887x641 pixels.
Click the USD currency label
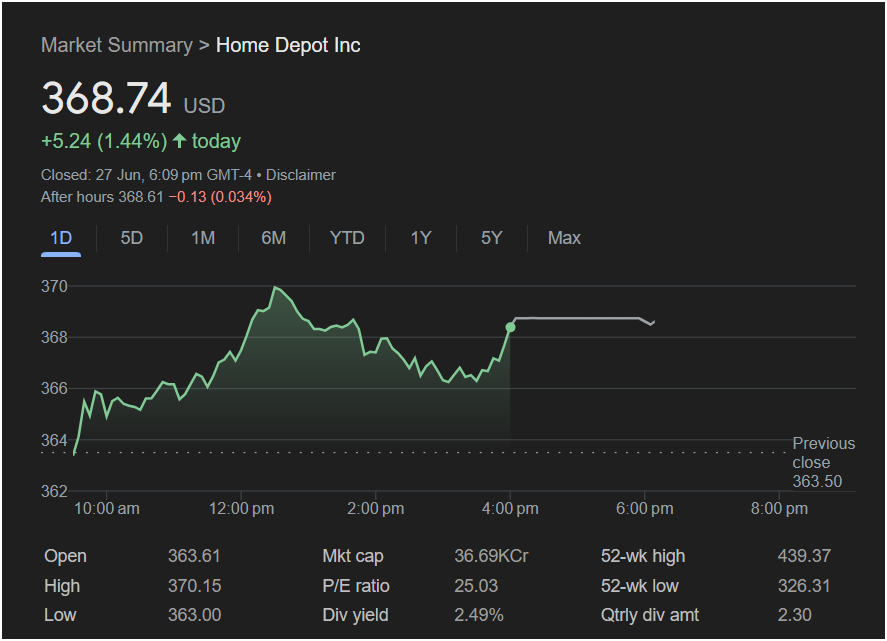(204, 106)
